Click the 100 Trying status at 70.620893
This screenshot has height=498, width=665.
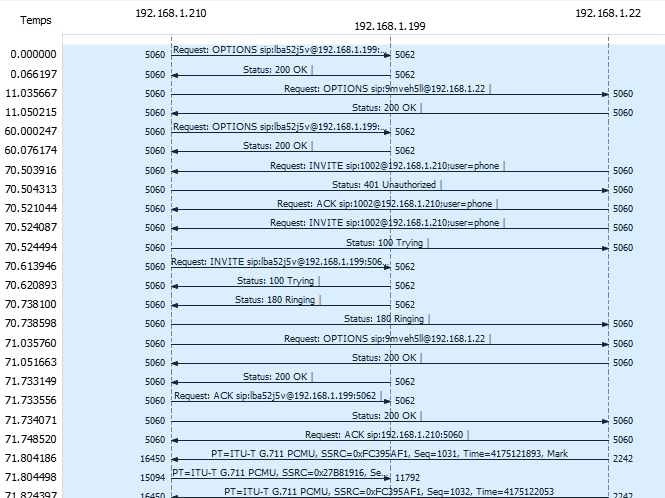275,281
